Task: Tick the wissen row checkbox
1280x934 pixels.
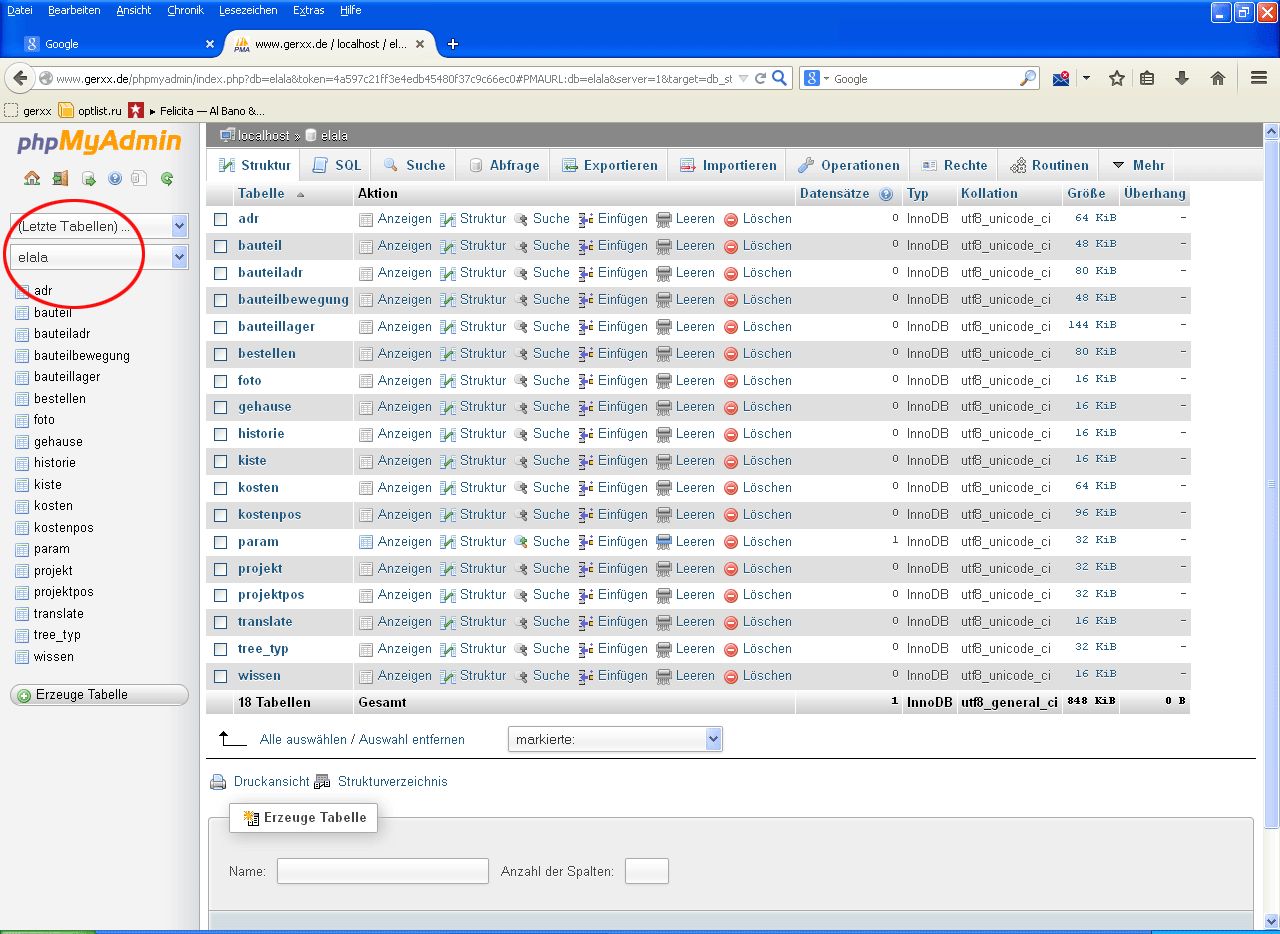Action: tap(221, 676)
